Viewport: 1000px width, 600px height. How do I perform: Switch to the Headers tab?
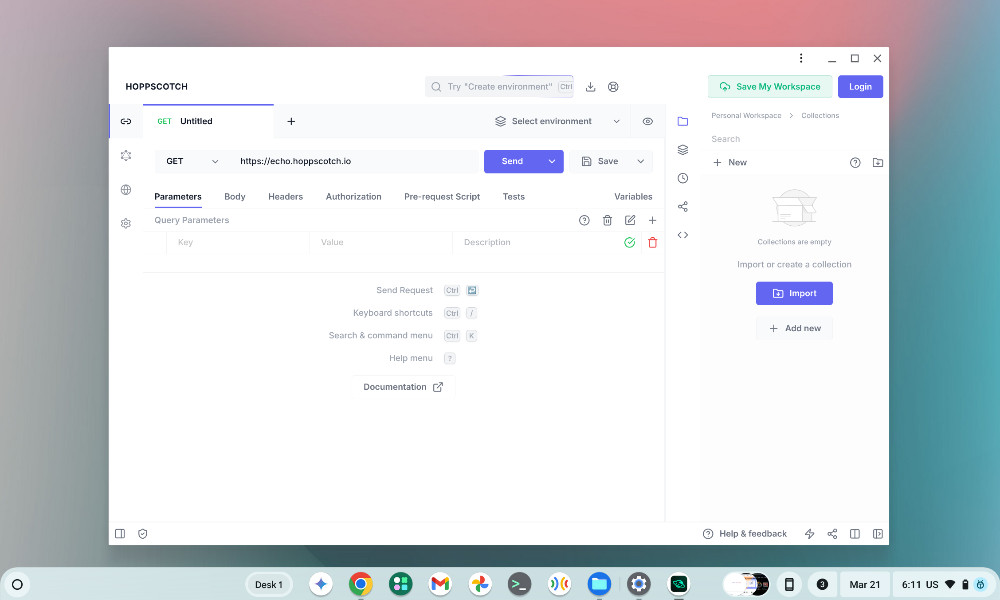[x=285, y=196]
